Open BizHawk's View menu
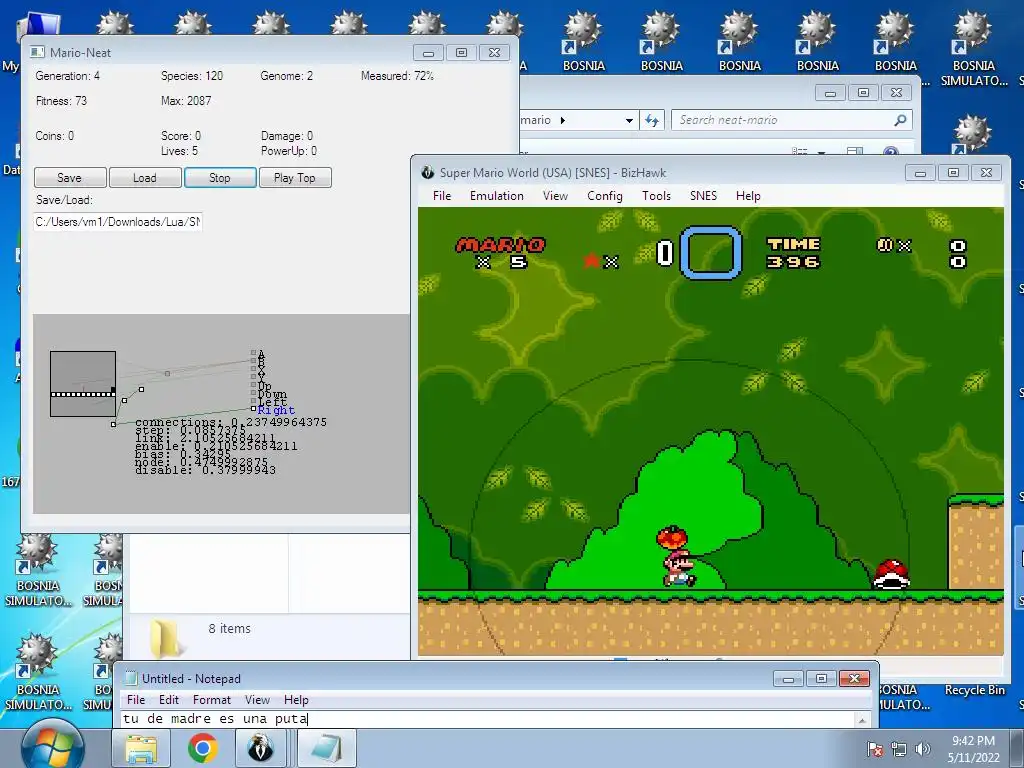 [555, 196]
